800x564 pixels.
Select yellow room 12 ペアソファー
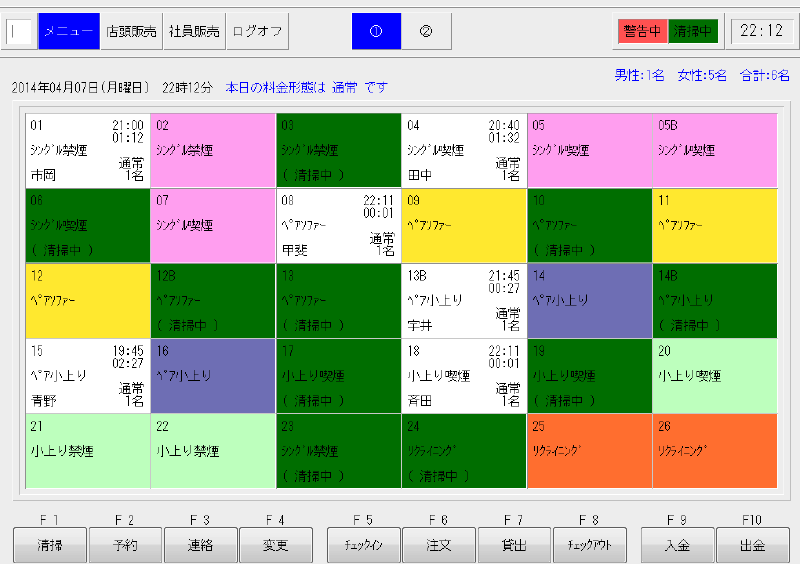click(x=88, y=301)
